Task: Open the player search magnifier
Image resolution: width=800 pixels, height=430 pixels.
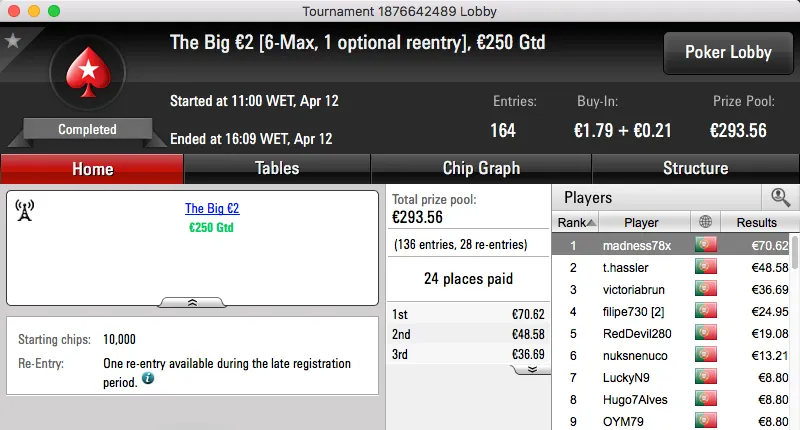Action: pyautogui.click(x=779, y=198)
